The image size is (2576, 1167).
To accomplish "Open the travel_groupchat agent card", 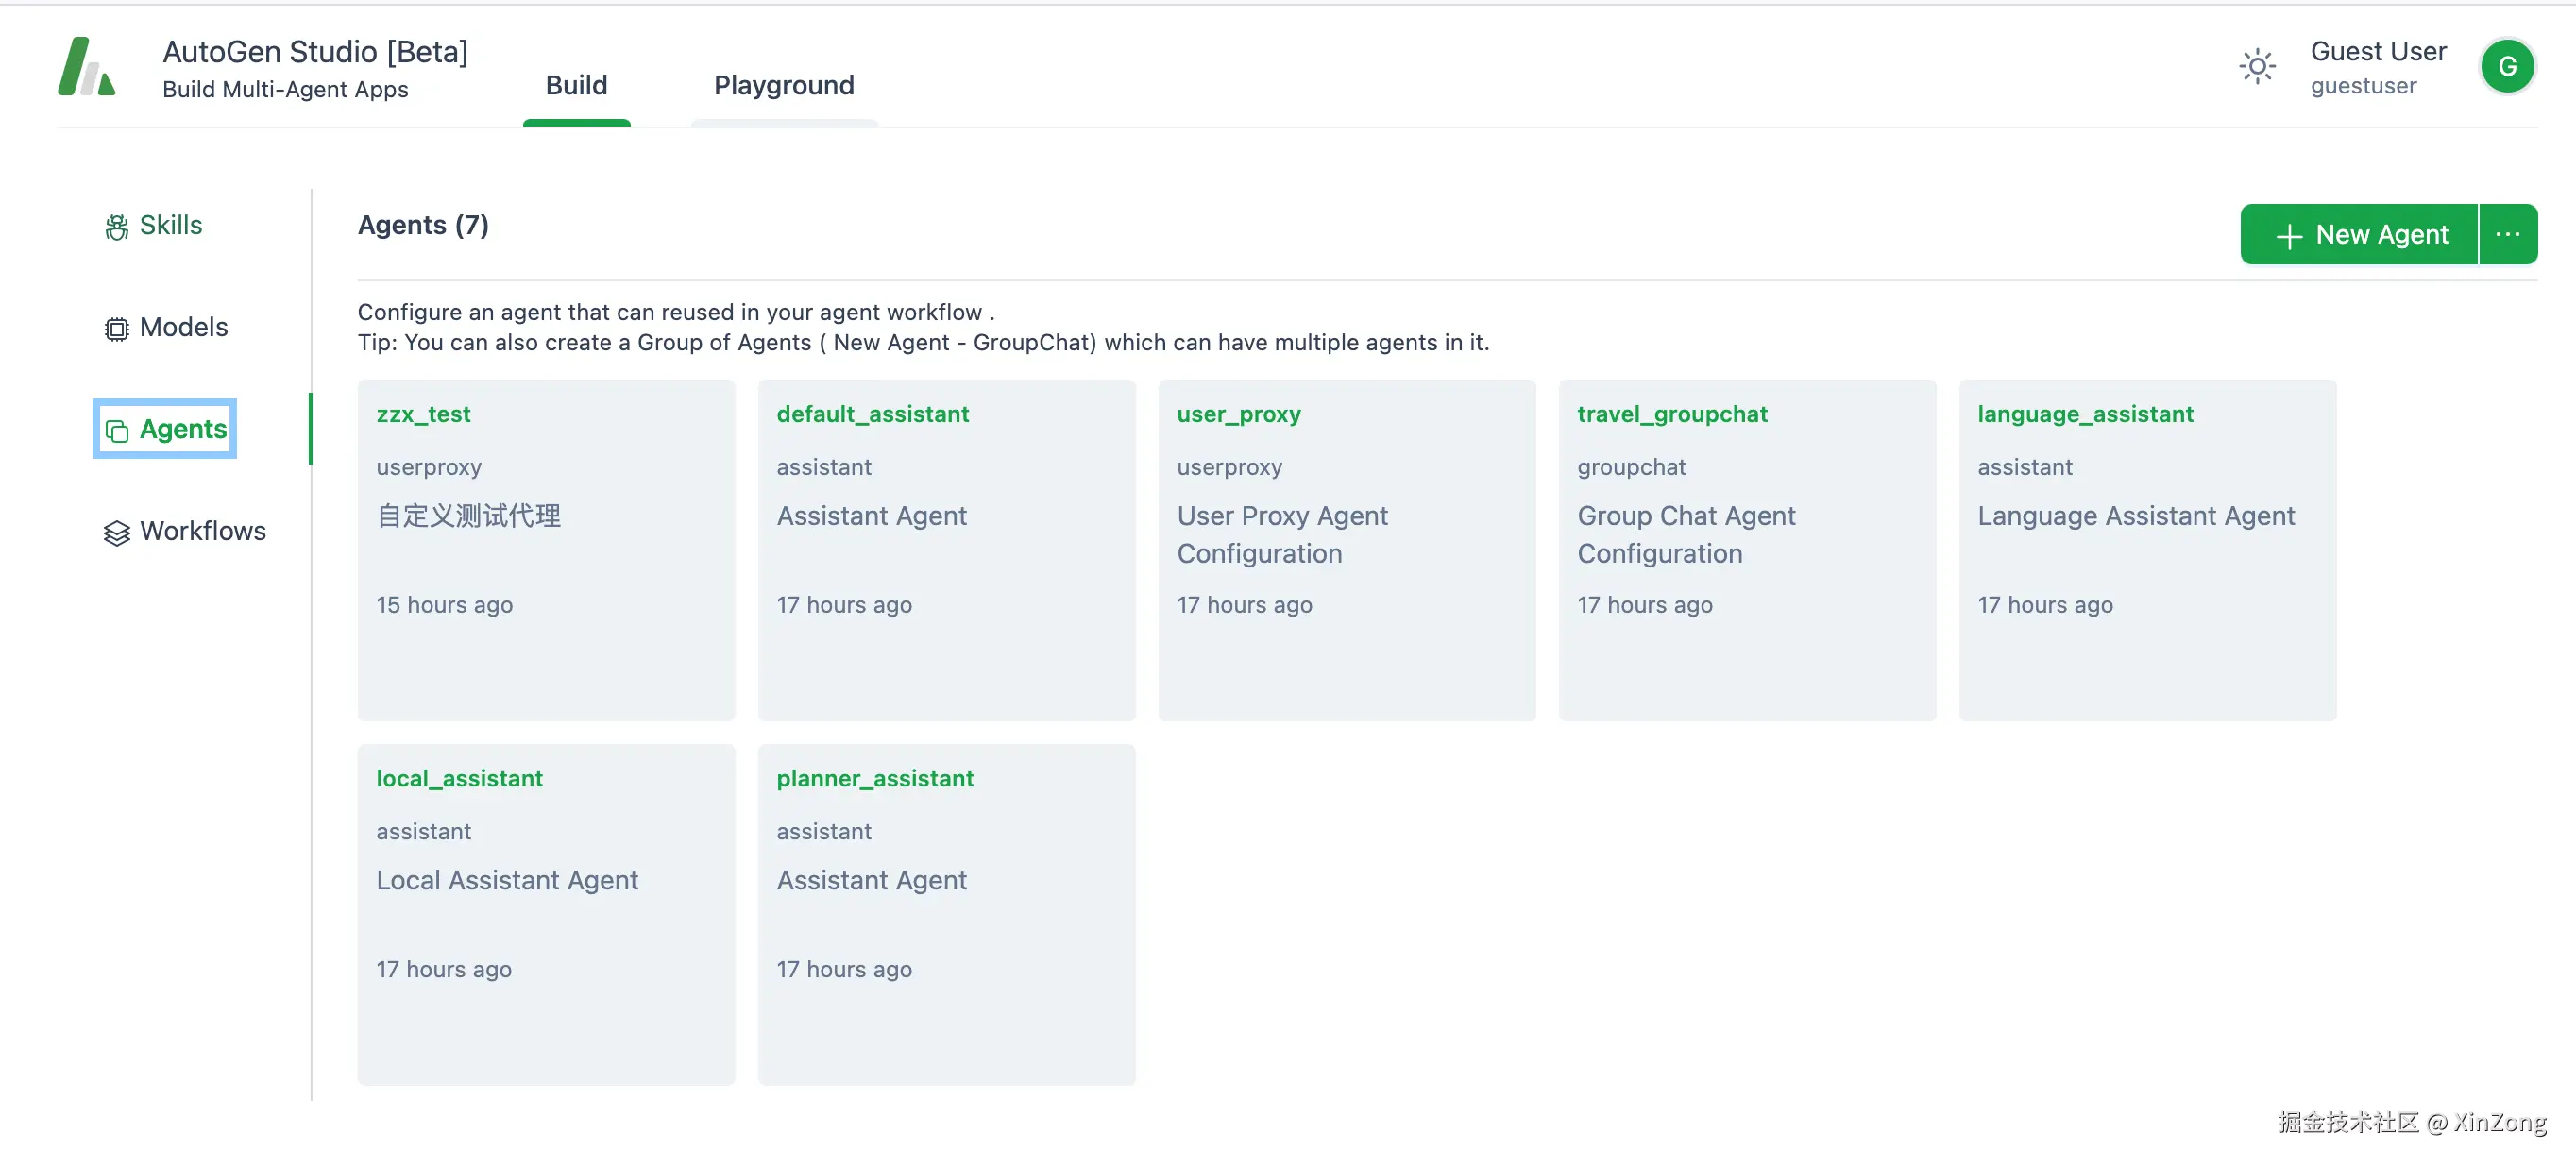I will [x=1746, y=550].
